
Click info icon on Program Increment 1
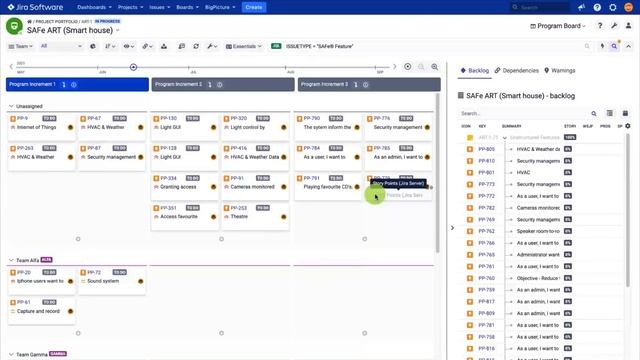point(74,84)
